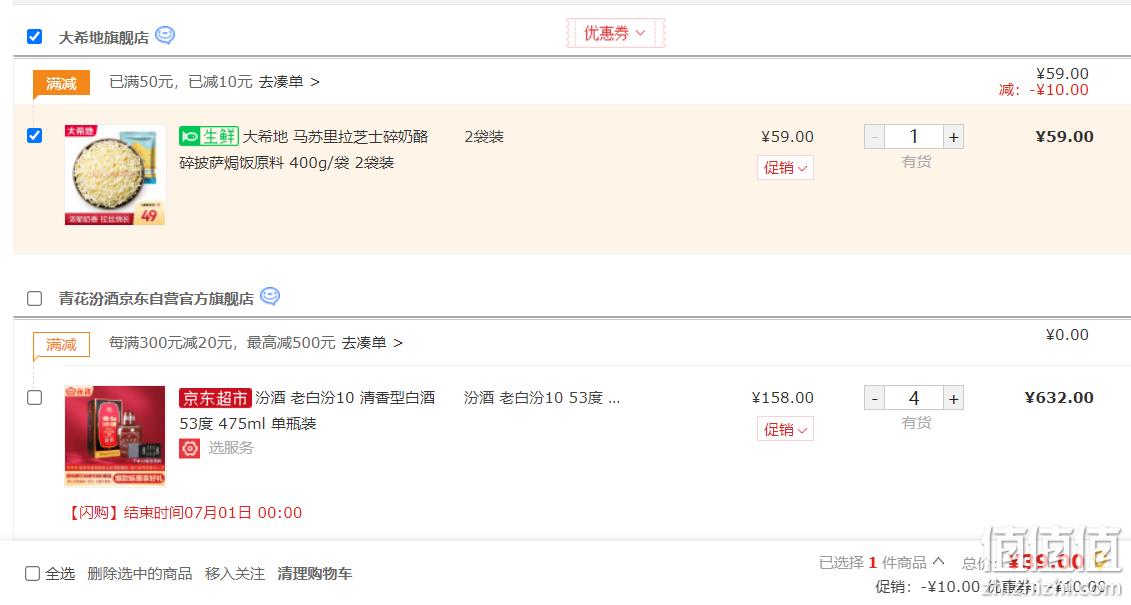
Task: Click the 京东超市 badge icon
Action: coord(215,398)
